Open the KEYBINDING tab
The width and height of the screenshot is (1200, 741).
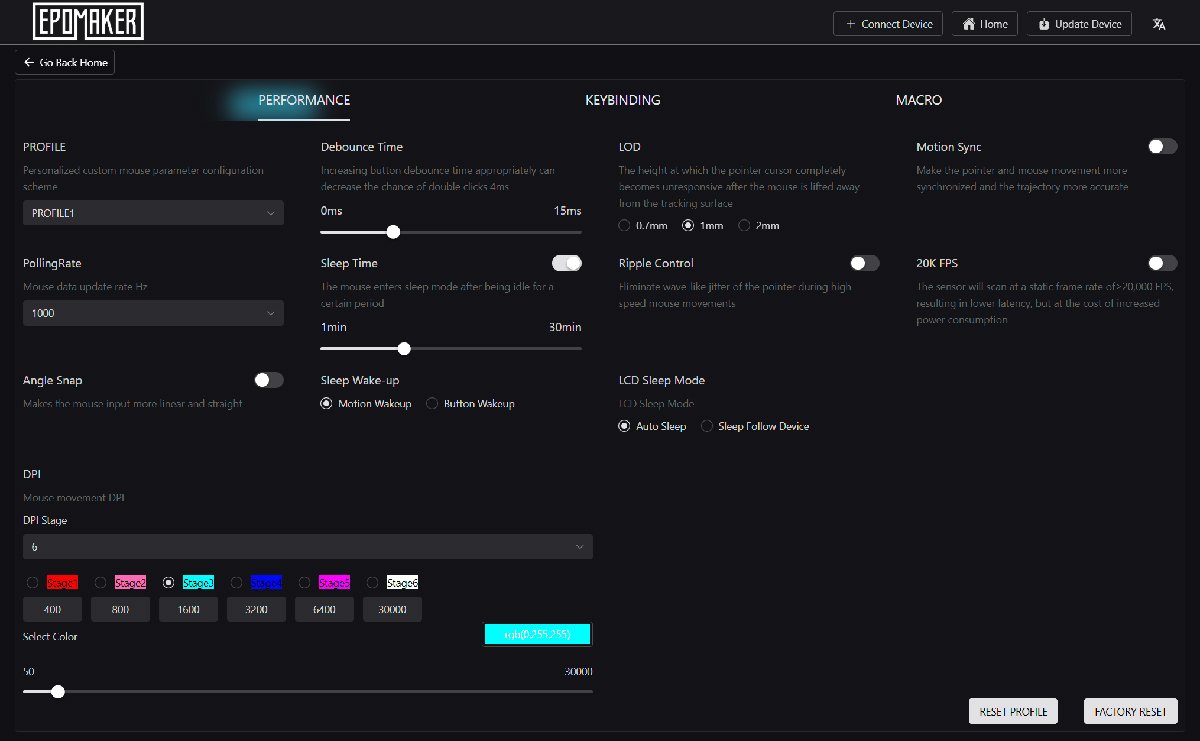click(623, 100)
